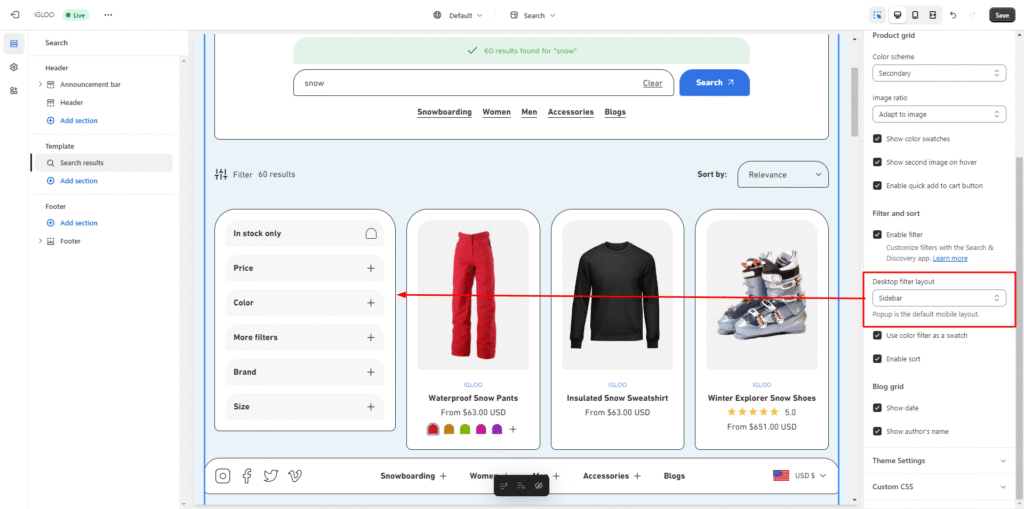This screenshot has height=509, width=1024.
Task: Click the Instagram icon in footer
Action: coord(223,476)
